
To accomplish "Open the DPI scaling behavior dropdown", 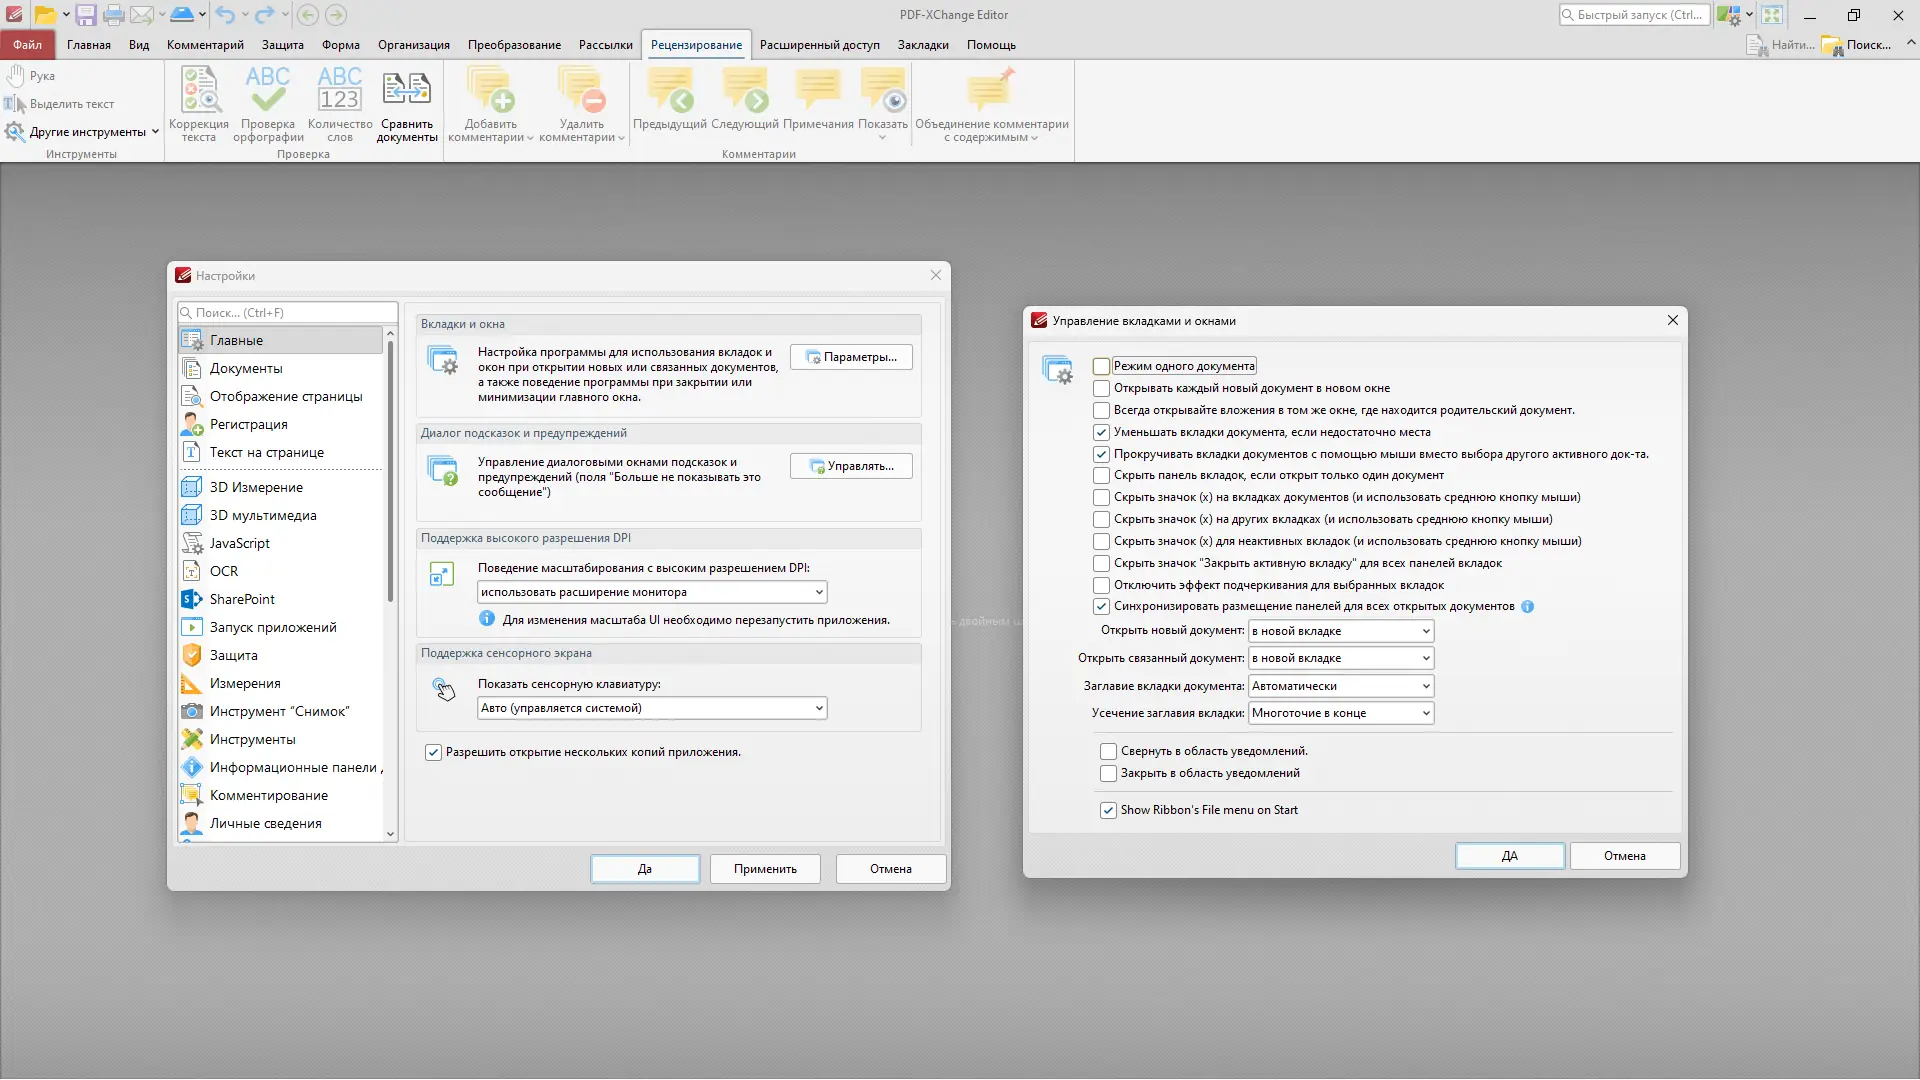I will (651, 593).
